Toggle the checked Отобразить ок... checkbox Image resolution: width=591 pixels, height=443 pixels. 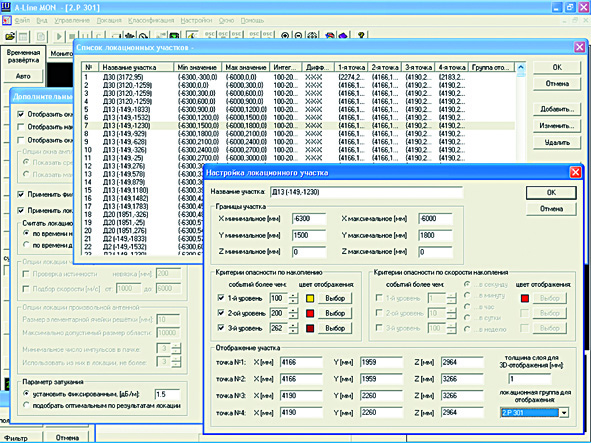click(x=21, y=114)
